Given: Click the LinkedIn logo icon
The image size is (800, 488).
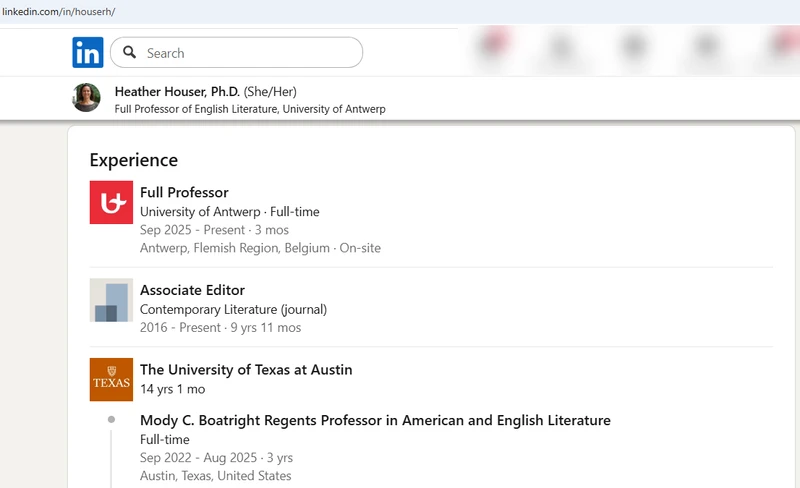Looking at the screenshot, I should click(88, 52).
